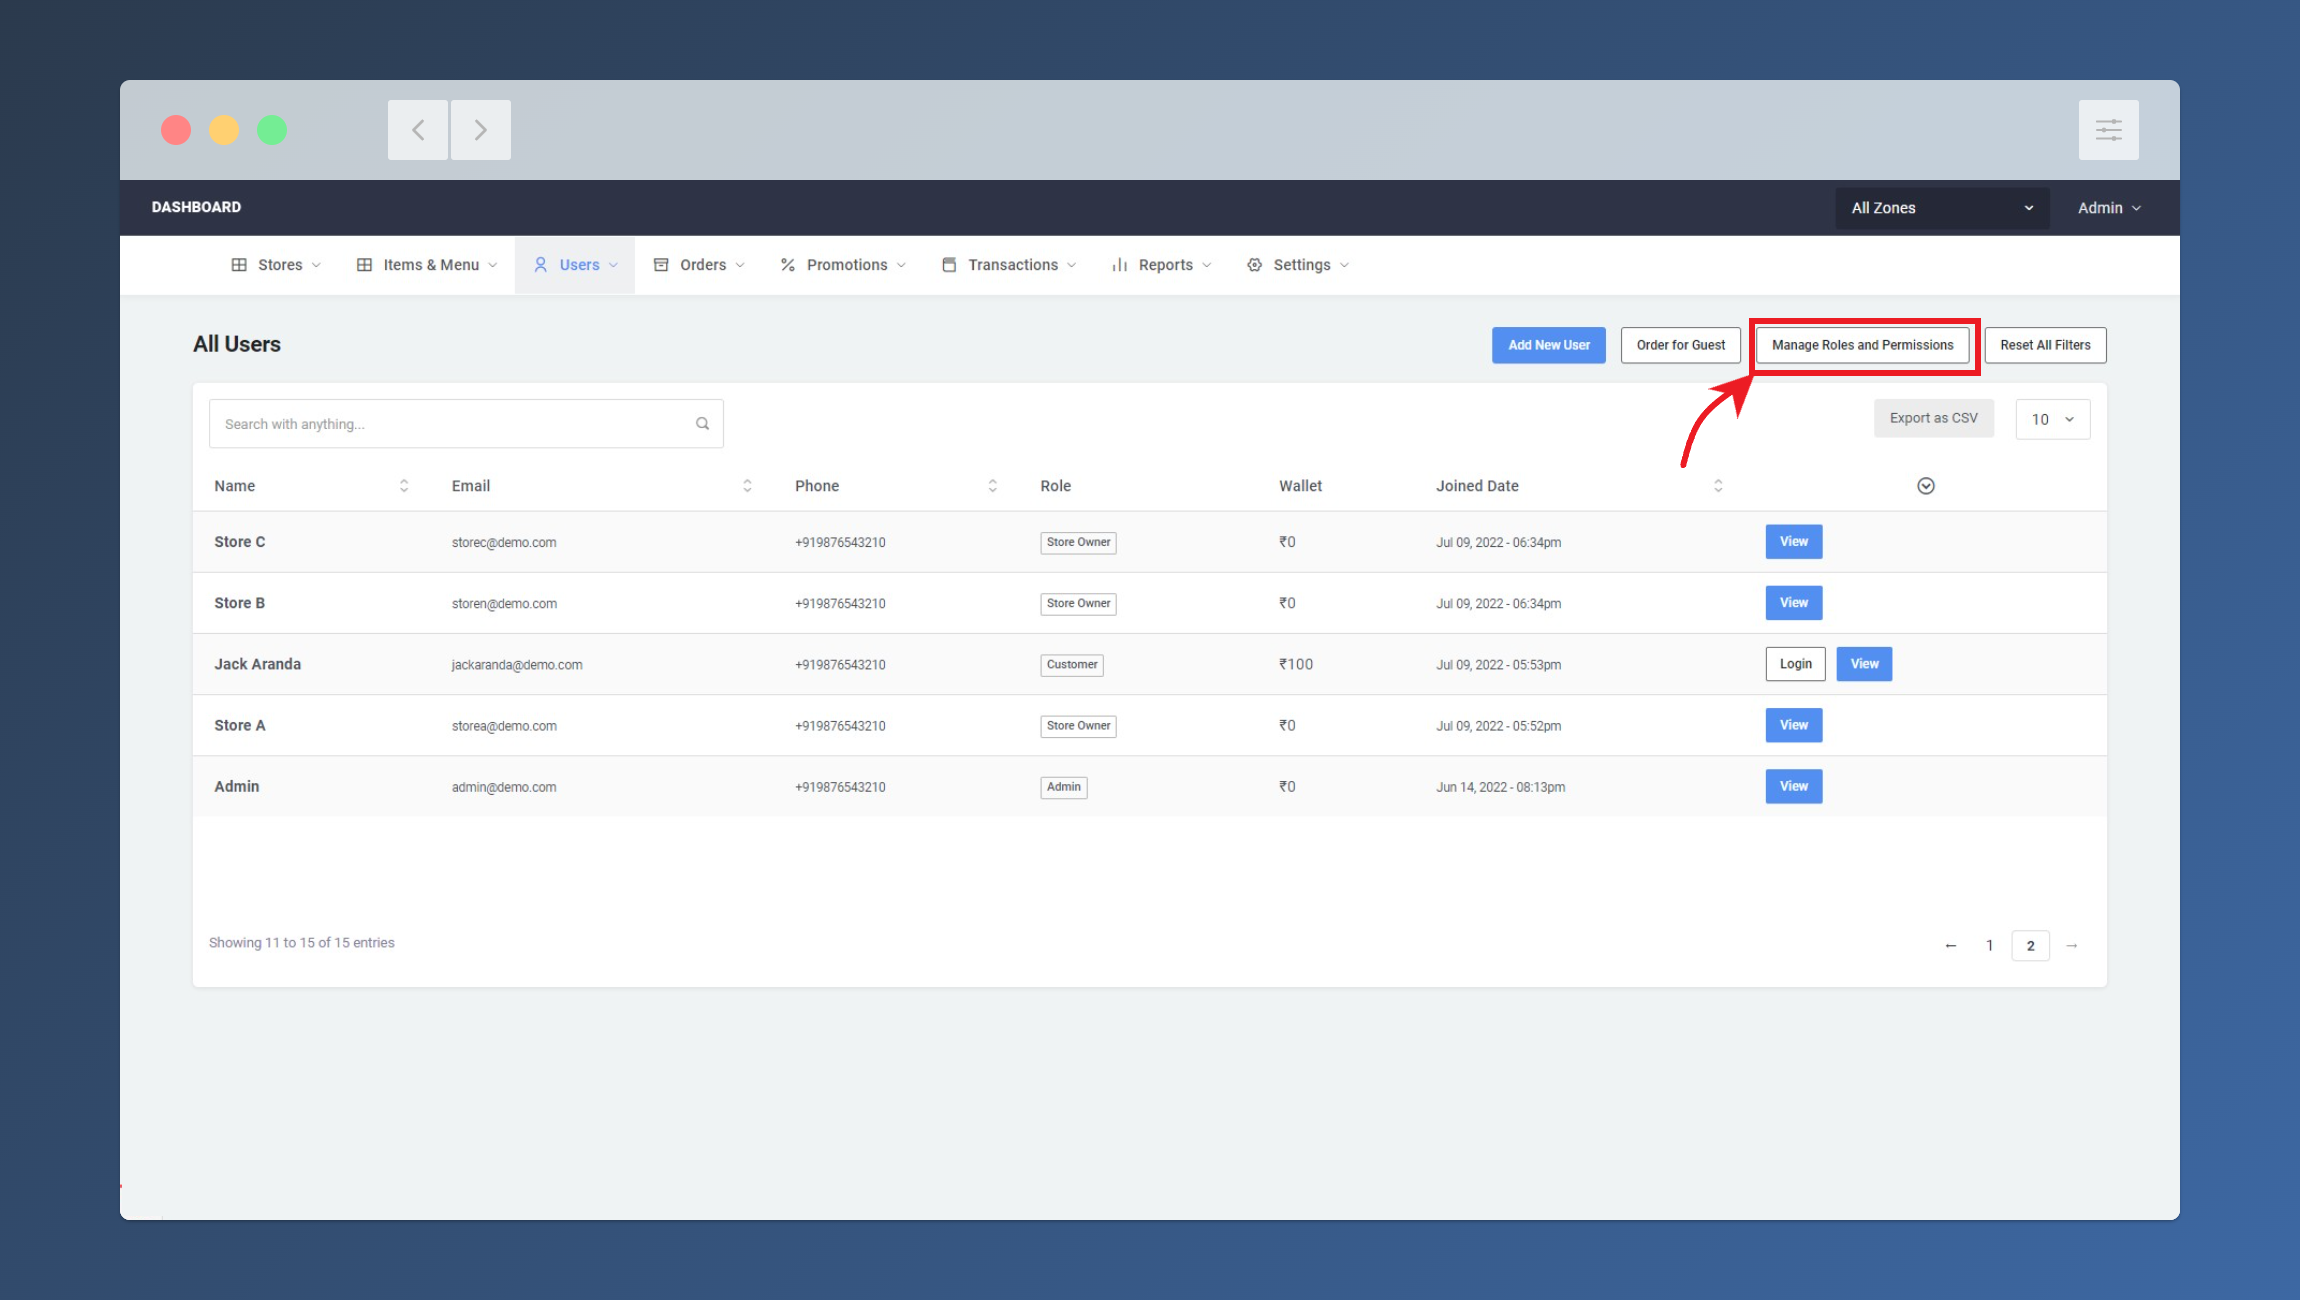Viewport: 2300px width, 1300px height.
Task: Sort table by Phone column arrows
Action: coord(993,486)
